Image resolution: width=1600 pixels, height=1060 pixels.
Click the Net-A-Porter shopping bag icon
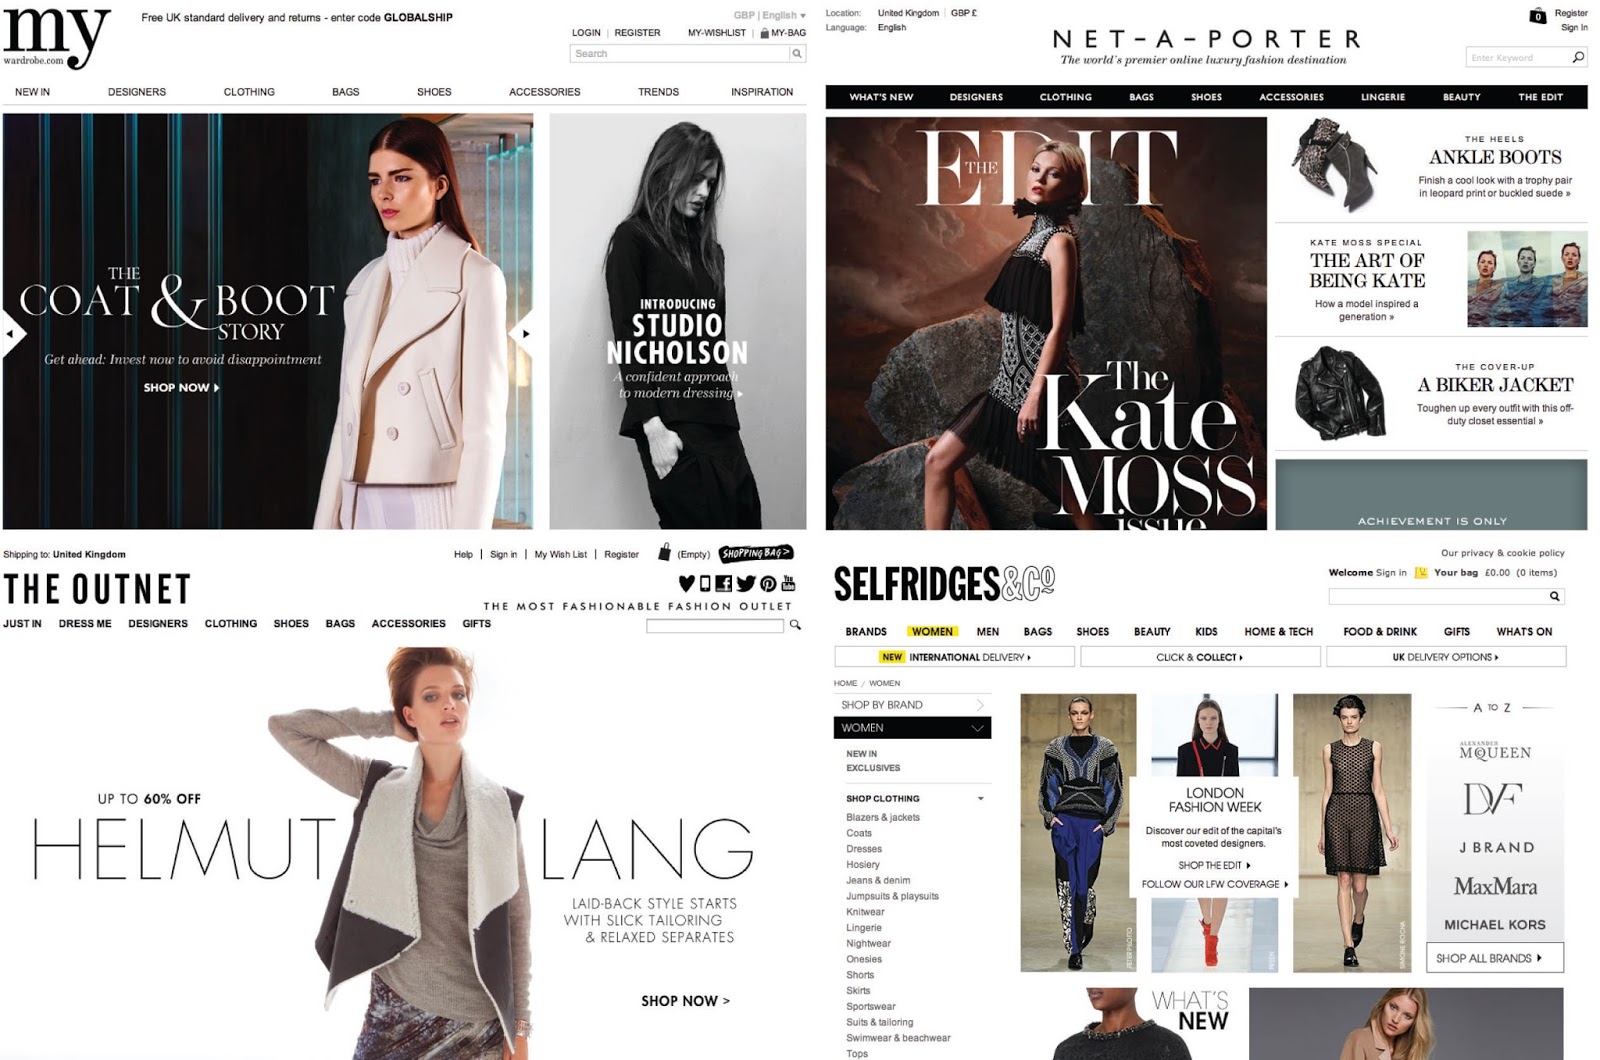pos(1538,15)
